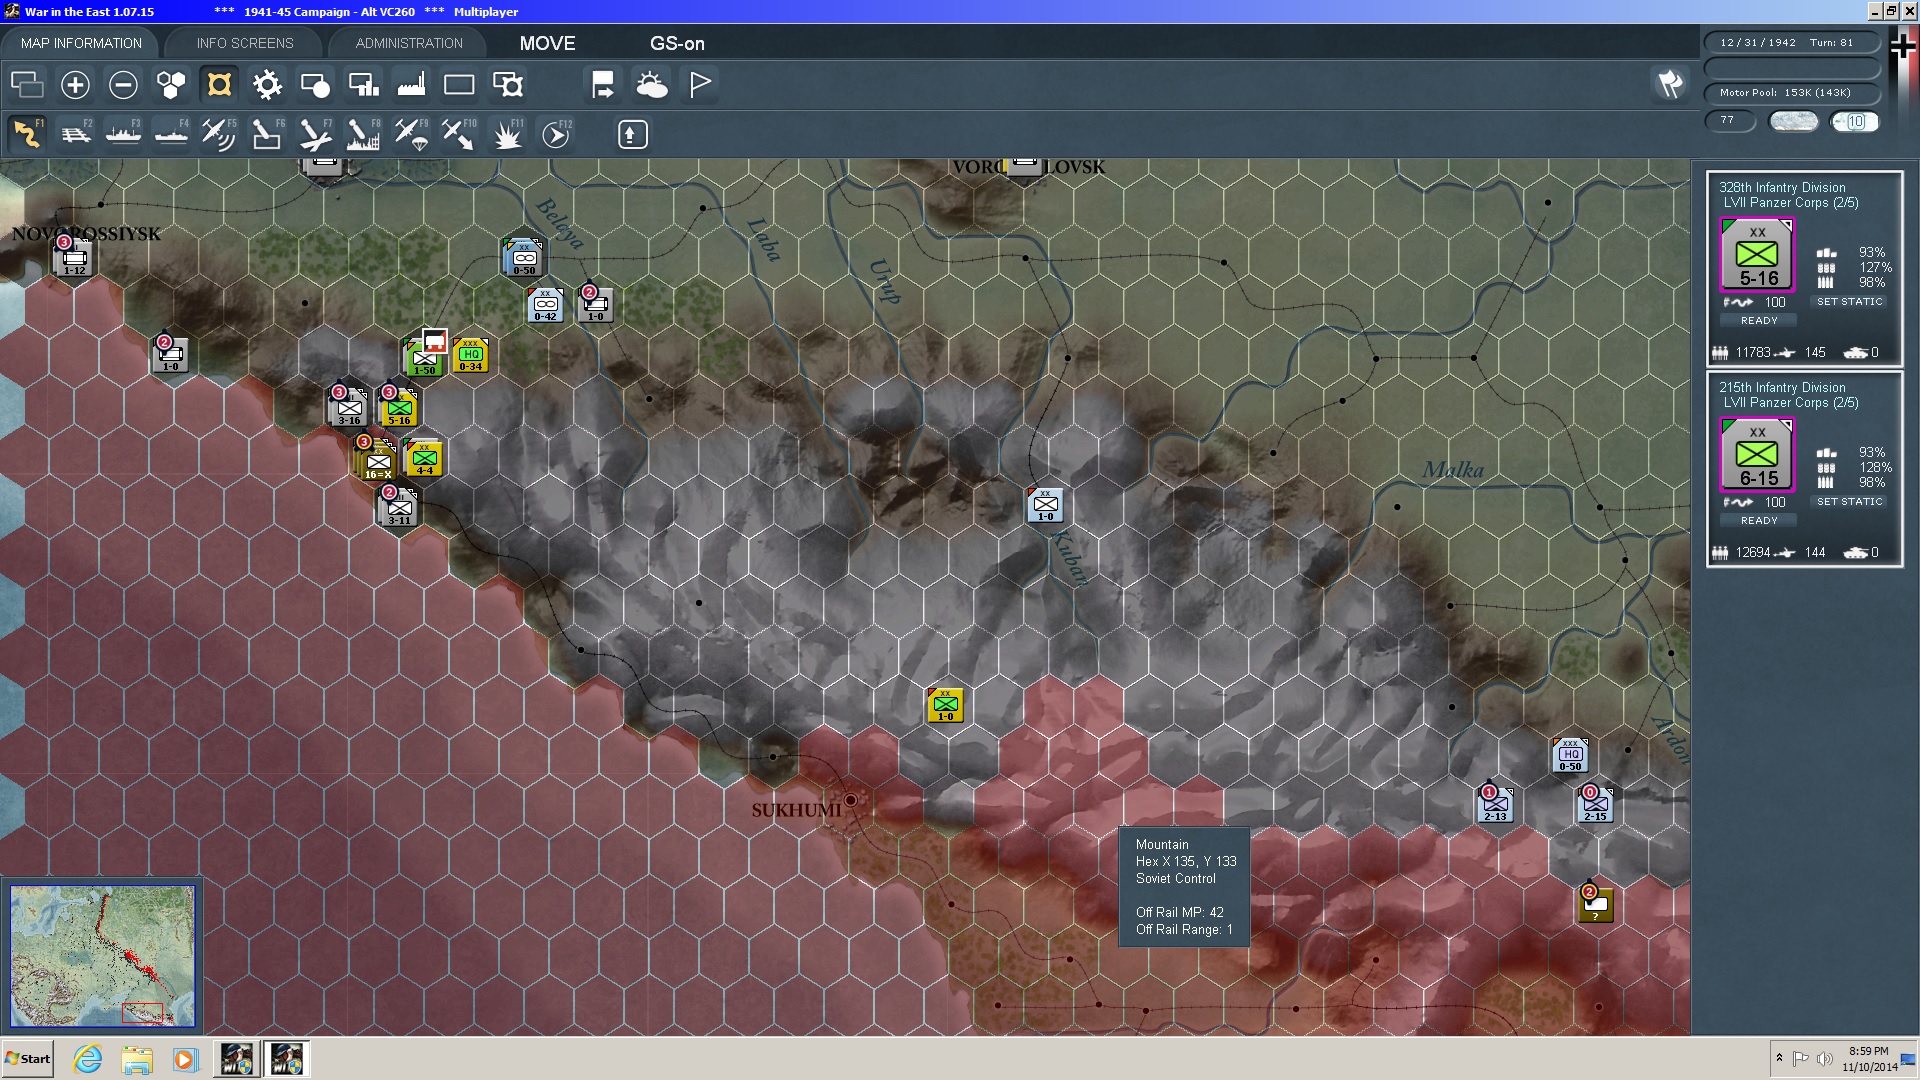Select the 215th Infantry Division 6-15 counter in panel

point(1757,455)
